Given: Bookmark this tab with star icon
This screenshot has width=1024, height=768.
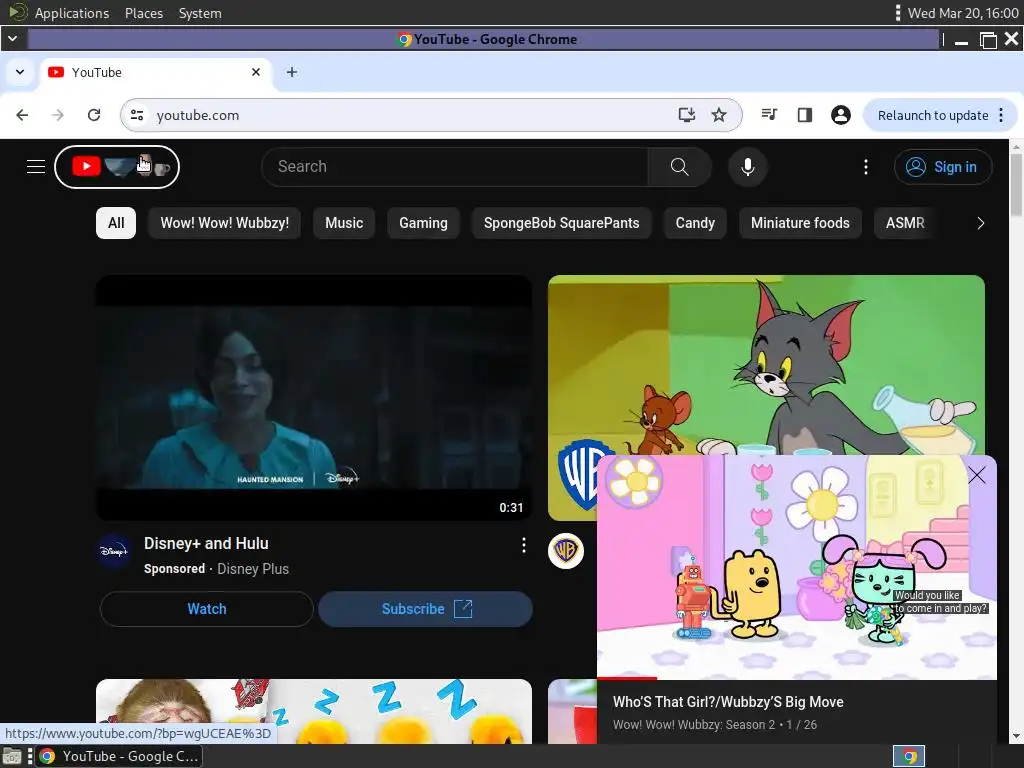Looking at the screenshot, I should (719, 115).
